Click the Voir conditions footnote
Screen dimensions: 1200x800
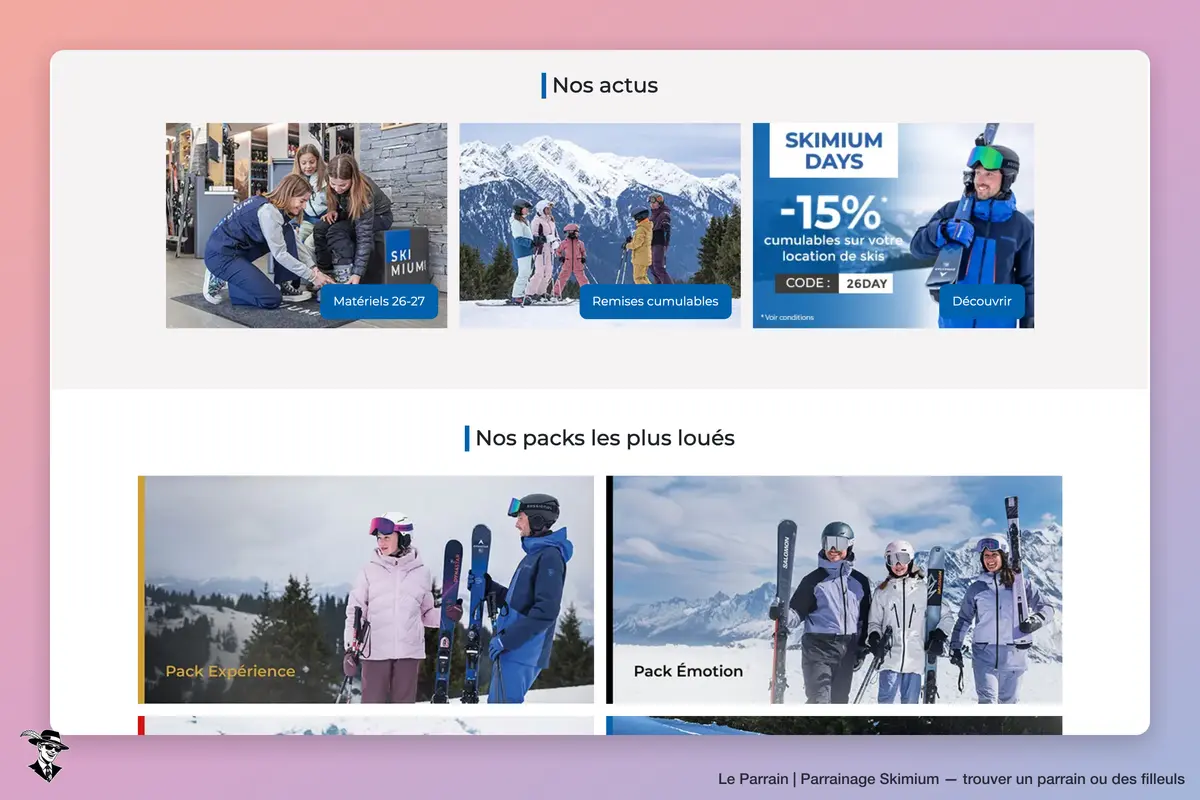[x=787, y=317]
